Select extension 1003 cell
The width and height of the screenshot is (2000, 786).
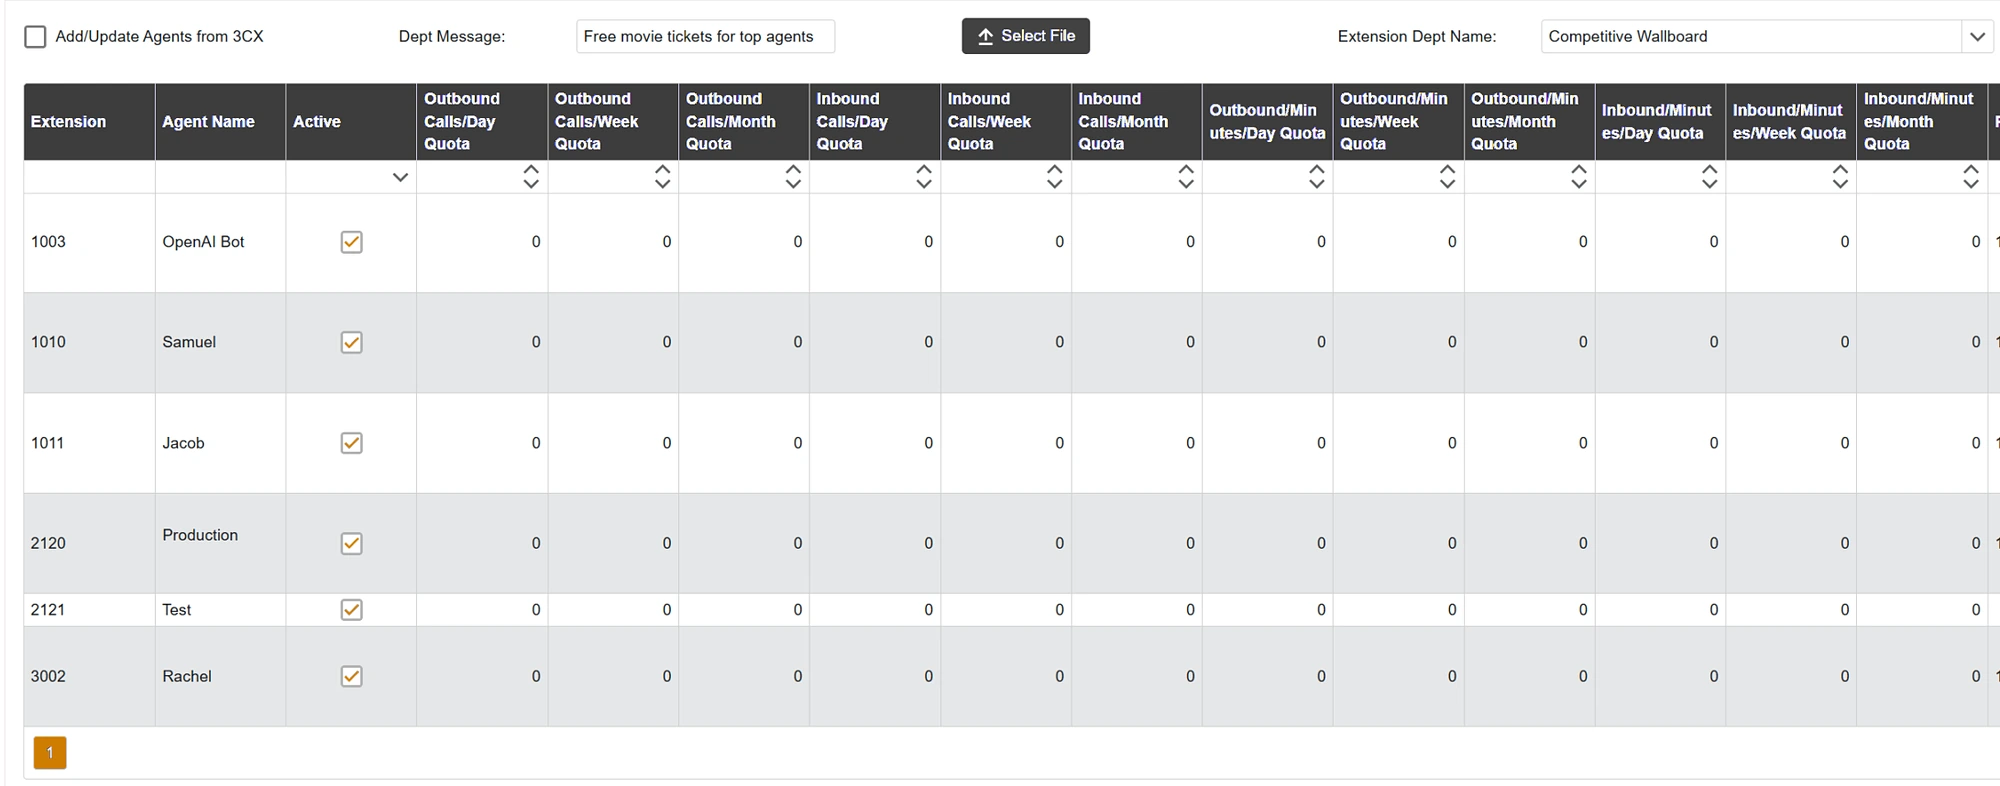coord(89,242)
